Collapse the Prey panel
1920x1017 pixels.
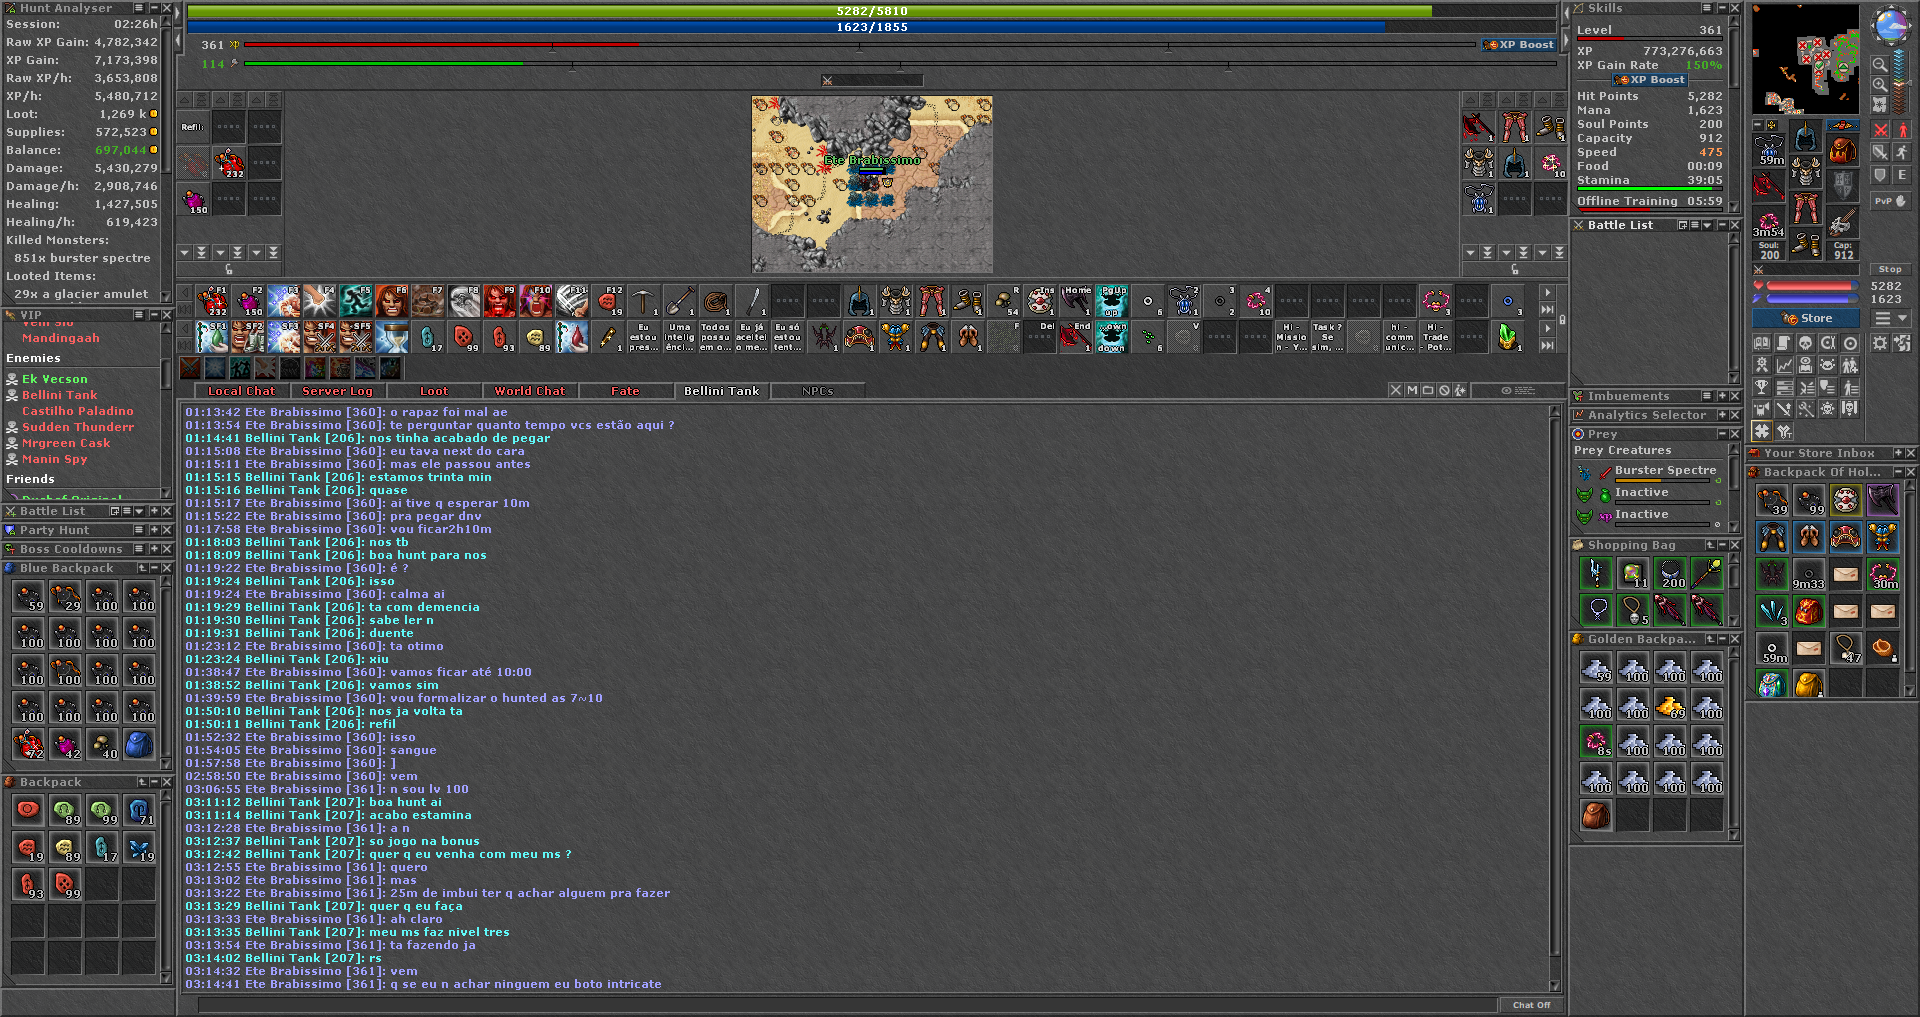tap(1722, 434)
